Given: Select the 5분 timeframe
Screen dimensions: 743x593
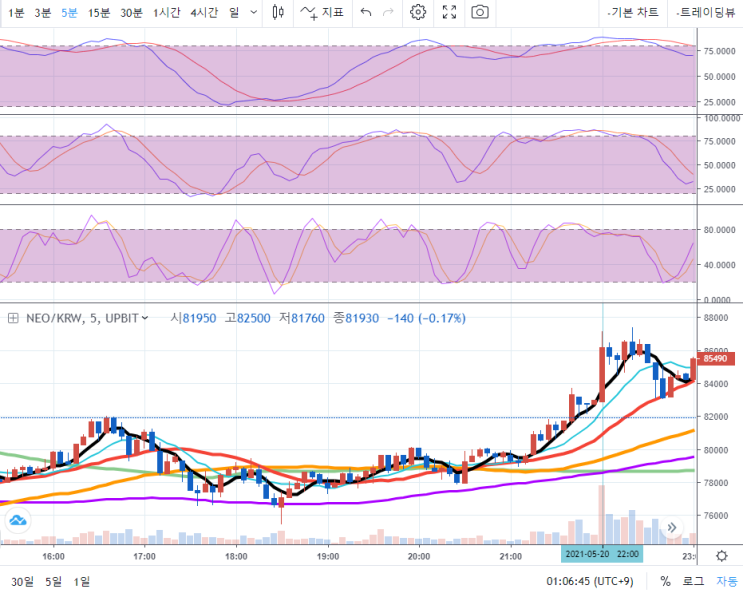Looking at the screenshot, I should point(69,12).
